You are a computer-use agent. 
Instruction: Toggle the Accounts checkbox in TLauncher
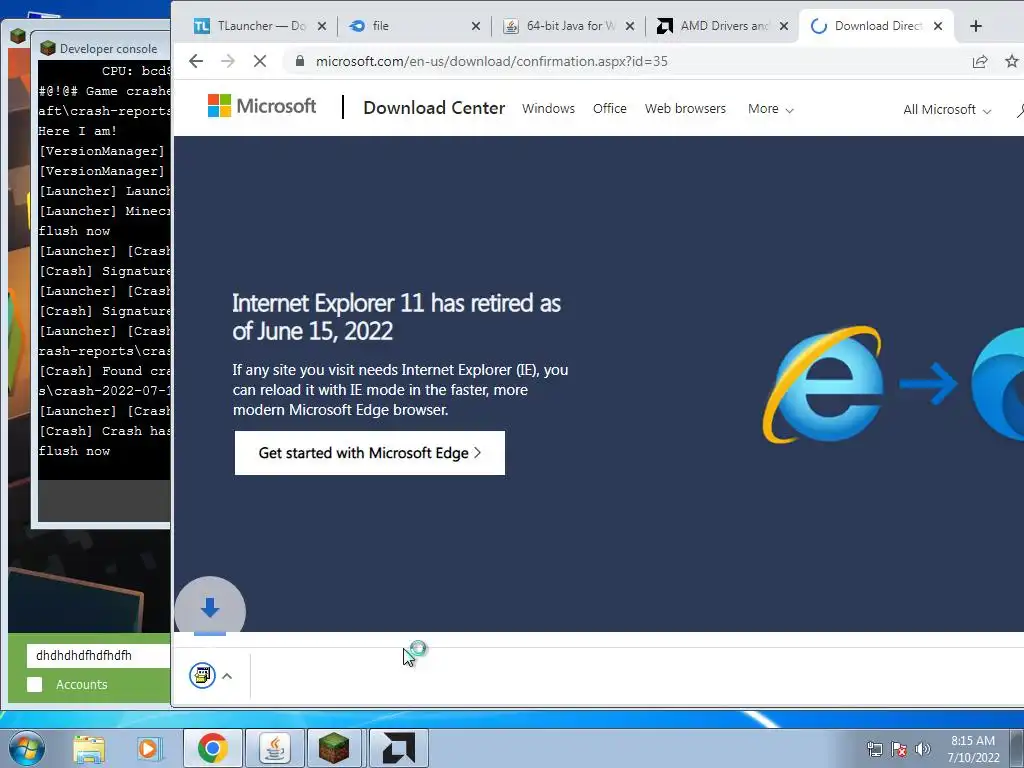(35, 684)
